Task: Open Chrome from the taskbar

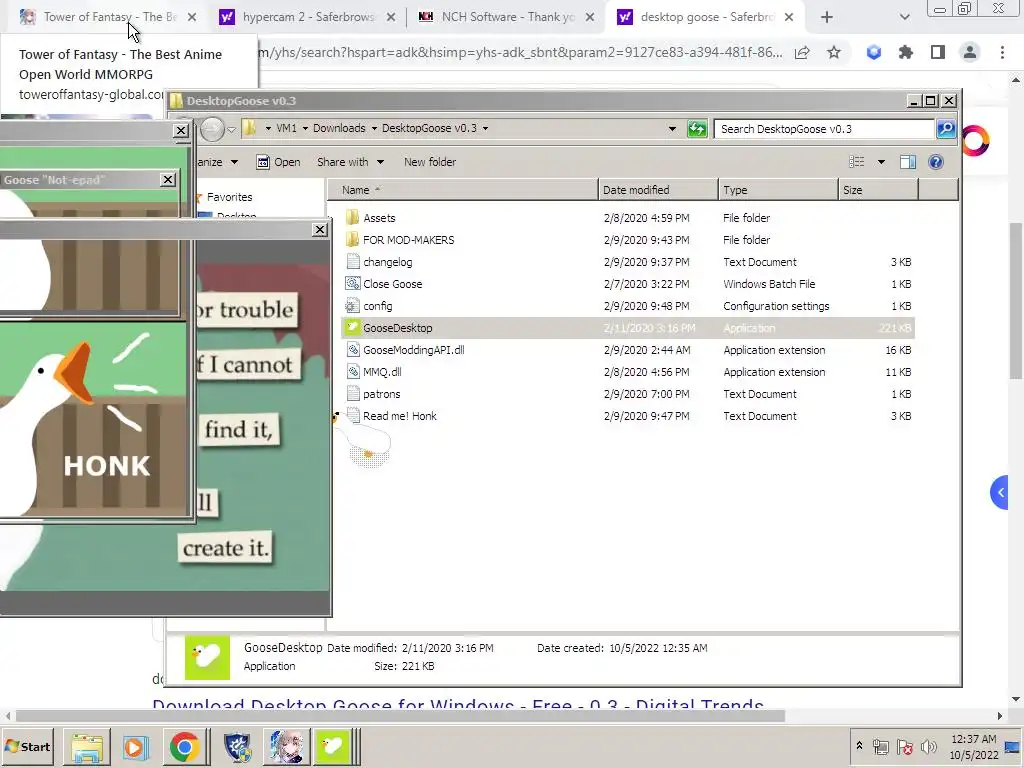Action: tap(184, 746)
